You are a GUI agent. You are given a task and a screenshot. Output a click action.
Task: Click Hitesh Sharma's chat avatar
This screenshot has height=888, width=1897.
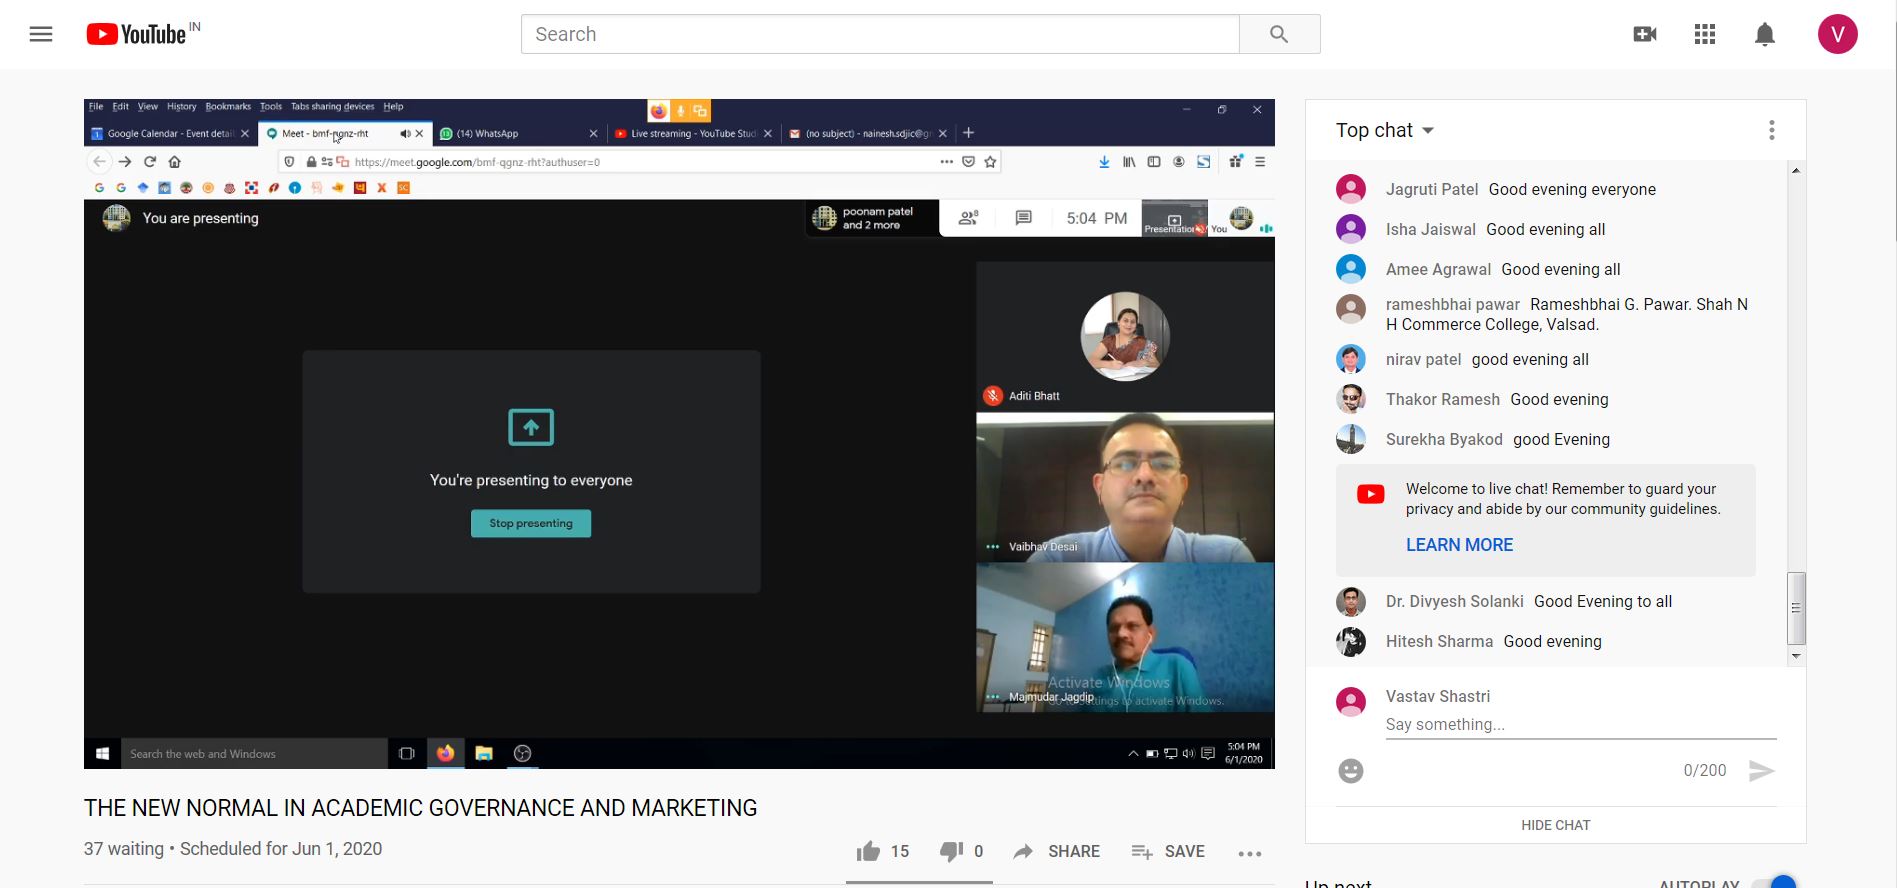[1351, 641]
